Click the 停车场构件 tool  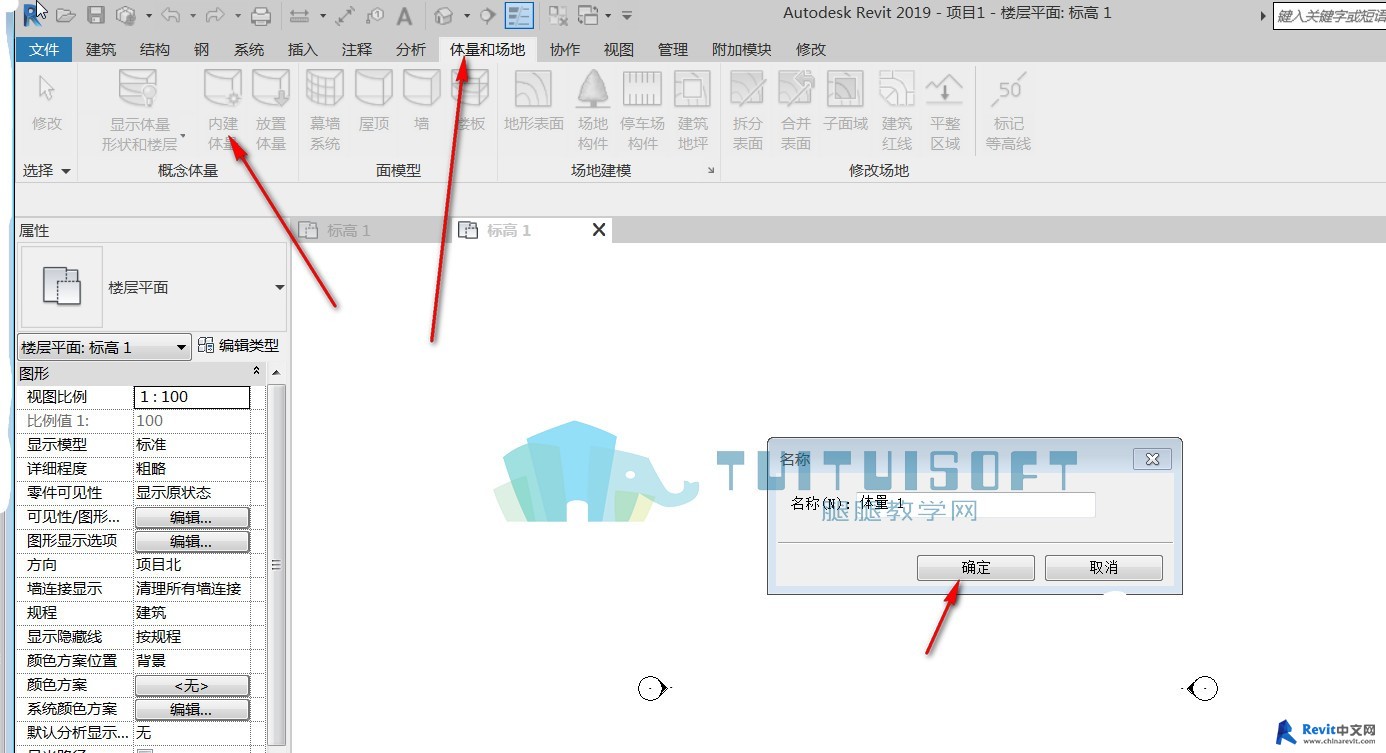click(642, 110)
